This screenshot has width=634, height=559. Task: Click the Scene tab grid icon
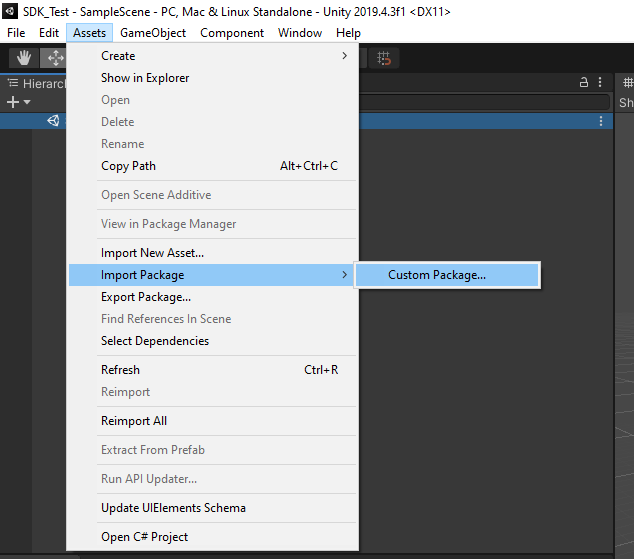627,83
